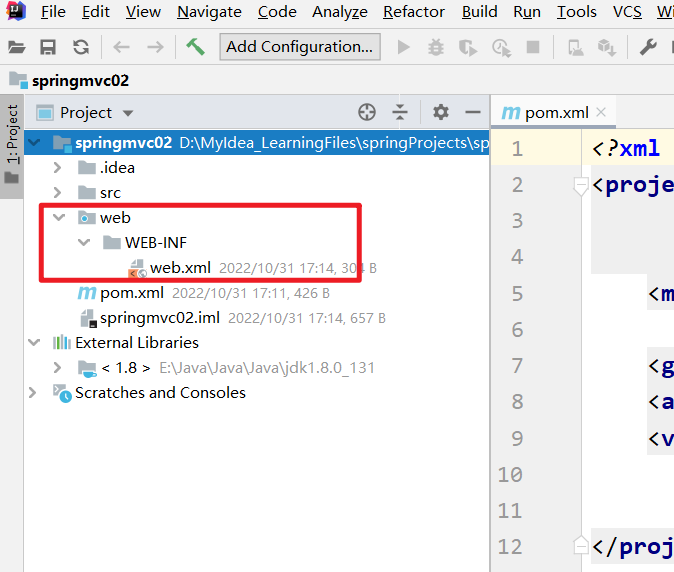Click the SDK download toolbar icon
The height and width of the screenshot is (572, 674).
(x=607, y=47)
